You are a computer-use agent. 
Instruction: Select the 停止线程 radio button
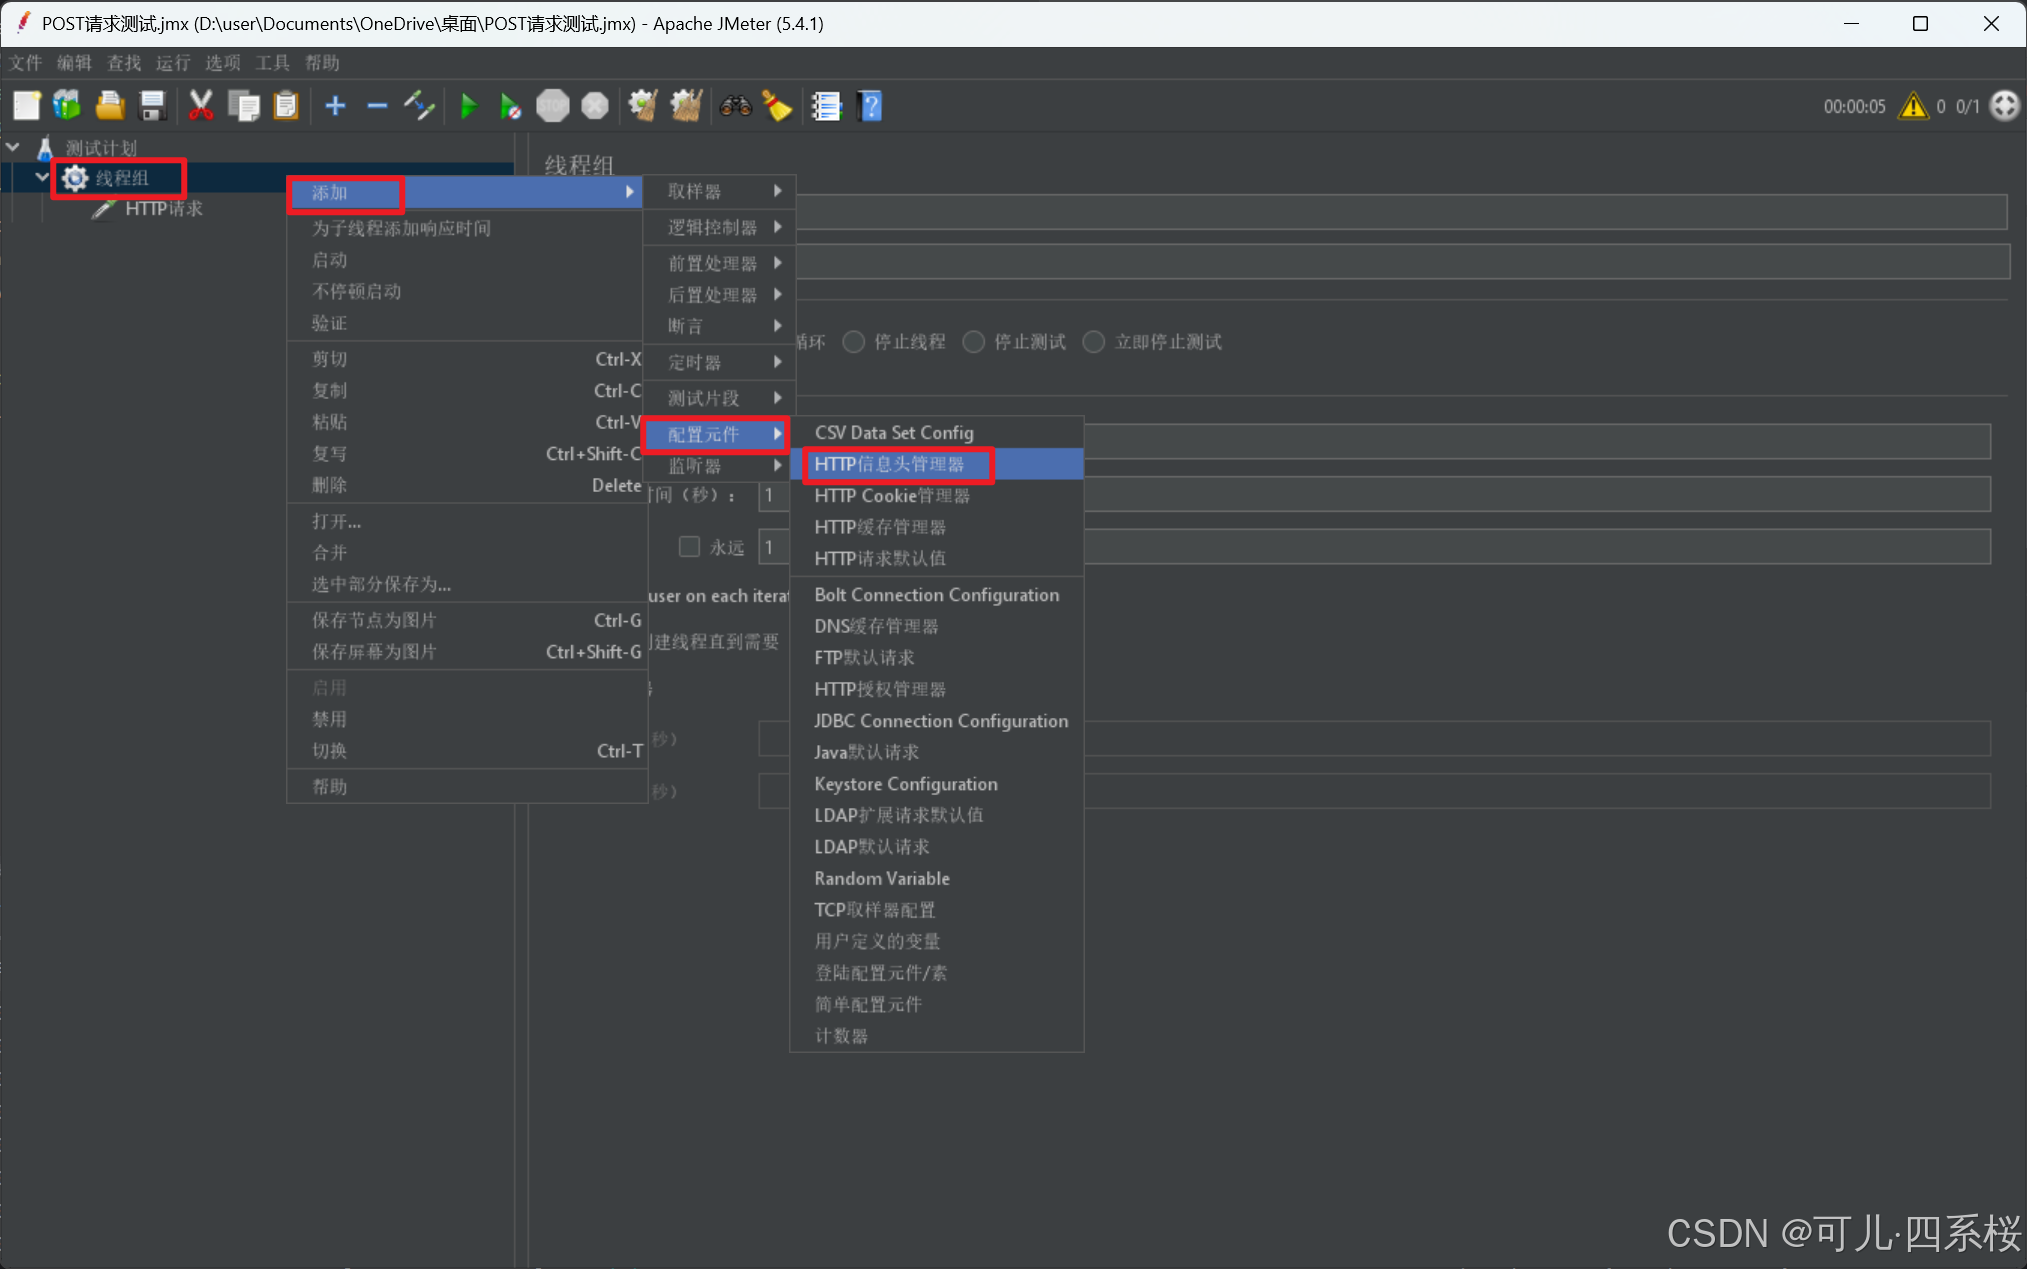[854, 342]
